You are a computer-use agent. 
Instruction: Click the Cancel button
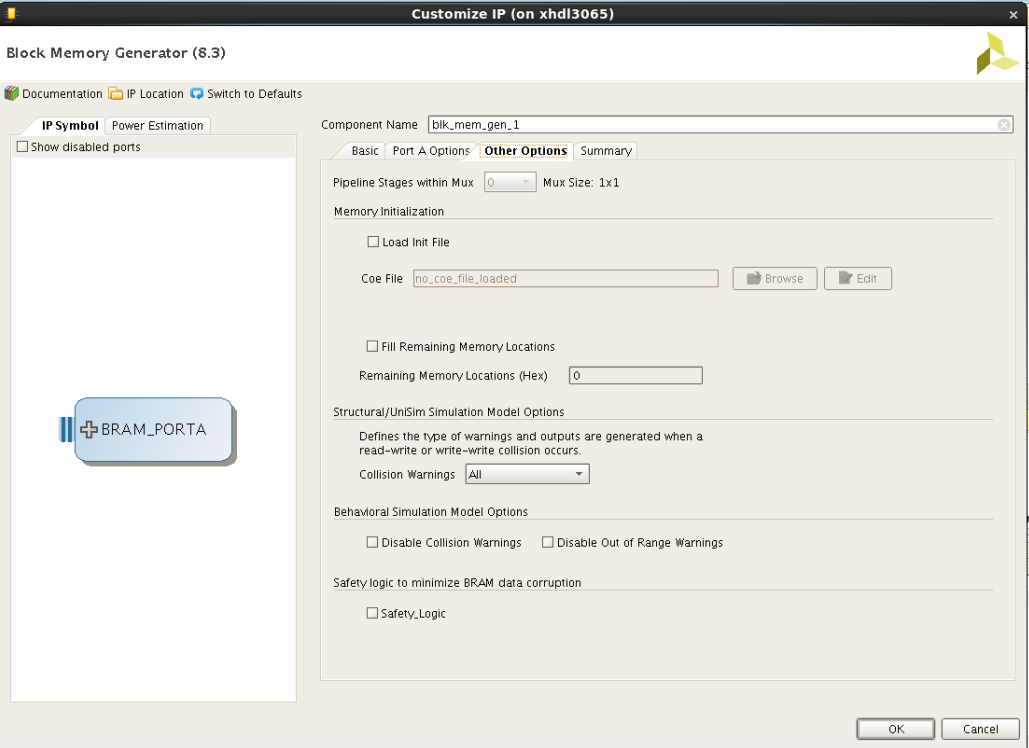tap(979, 728)
